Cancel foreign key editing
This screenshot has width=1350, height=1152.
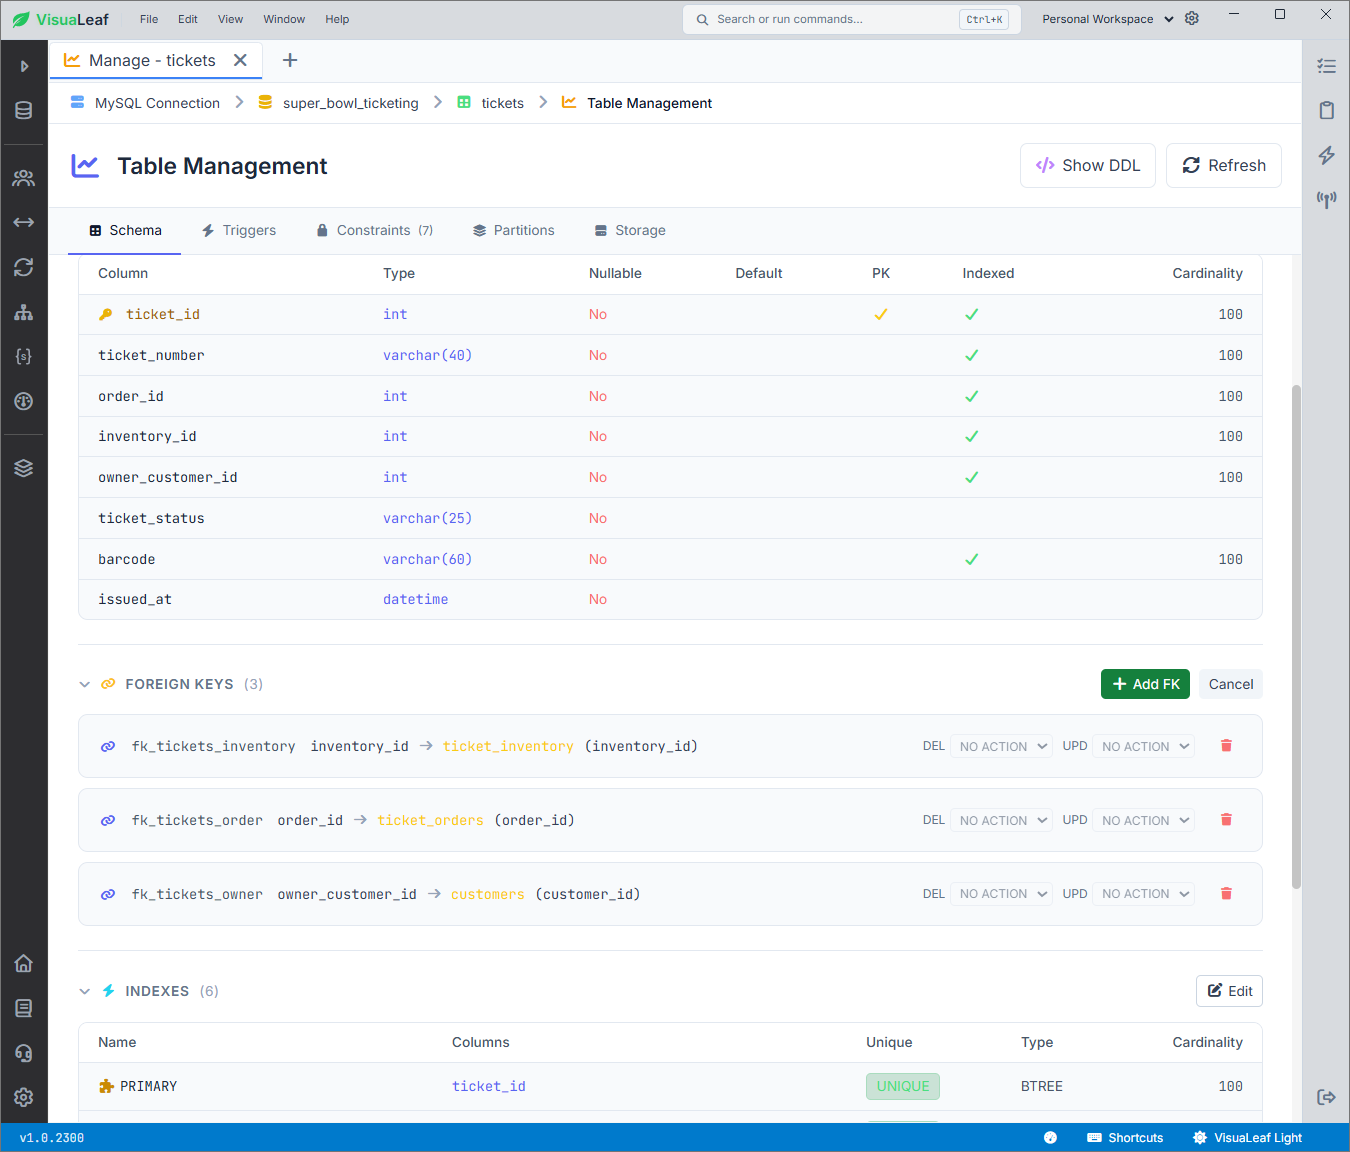pos(1231,684)
